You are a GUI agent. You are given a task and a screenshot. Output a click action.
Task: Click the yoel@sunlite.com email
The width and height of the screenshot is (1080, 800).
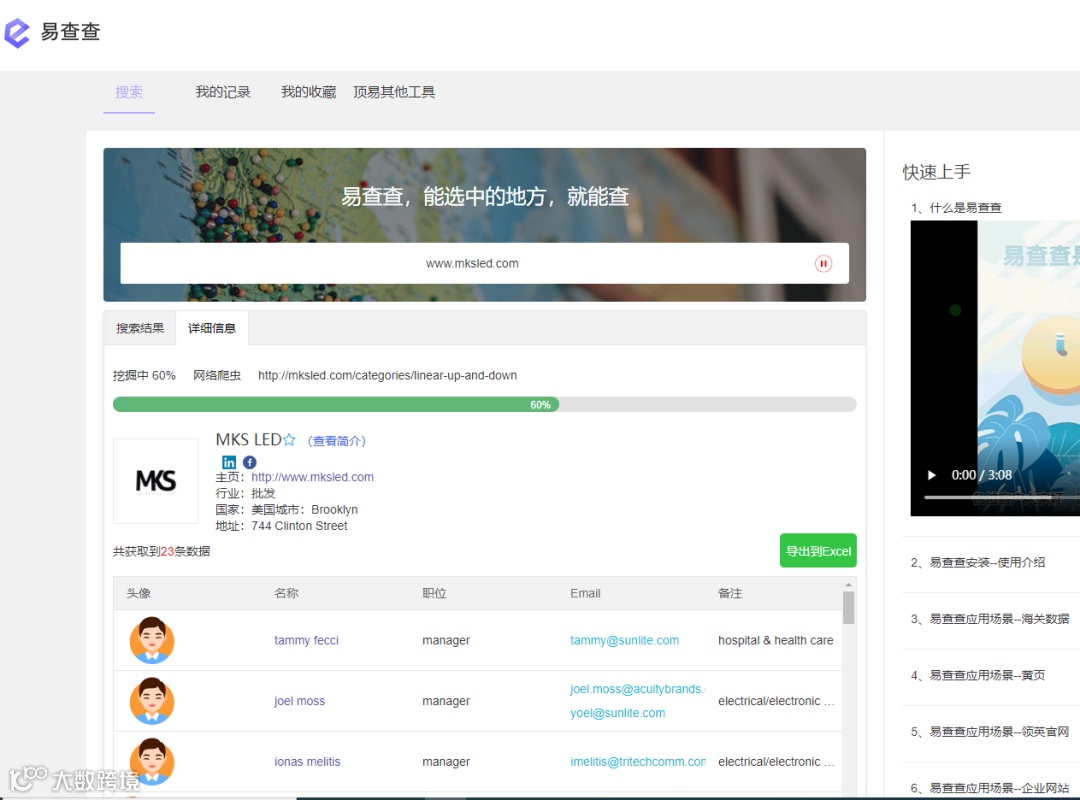point(618,713)
